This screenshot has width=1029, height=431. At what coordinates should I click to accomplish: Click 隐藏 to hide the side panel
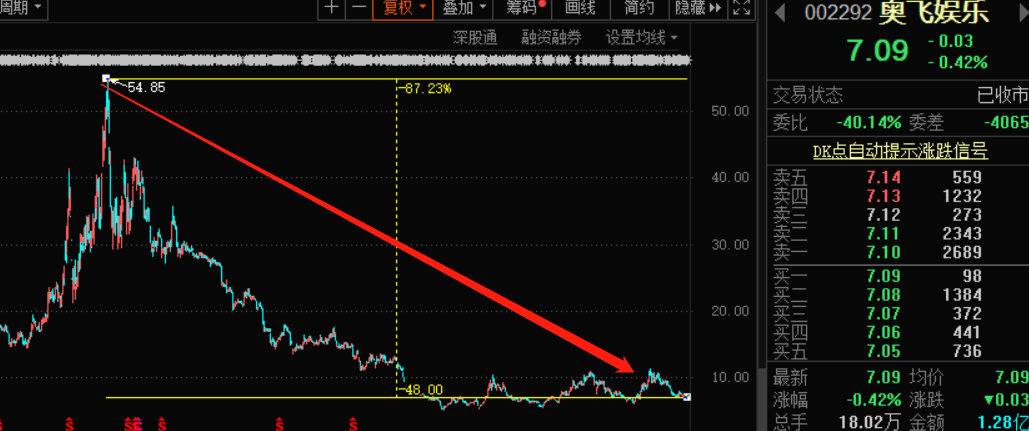pos(698,8)
